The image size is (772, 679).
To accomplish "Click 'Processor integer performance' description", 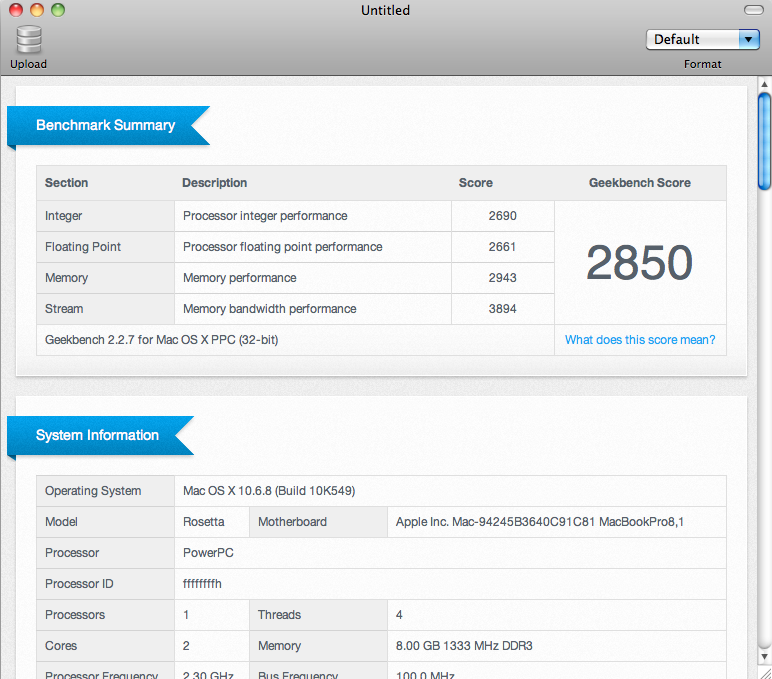I will pyautogui.click(x=265, y=216).
